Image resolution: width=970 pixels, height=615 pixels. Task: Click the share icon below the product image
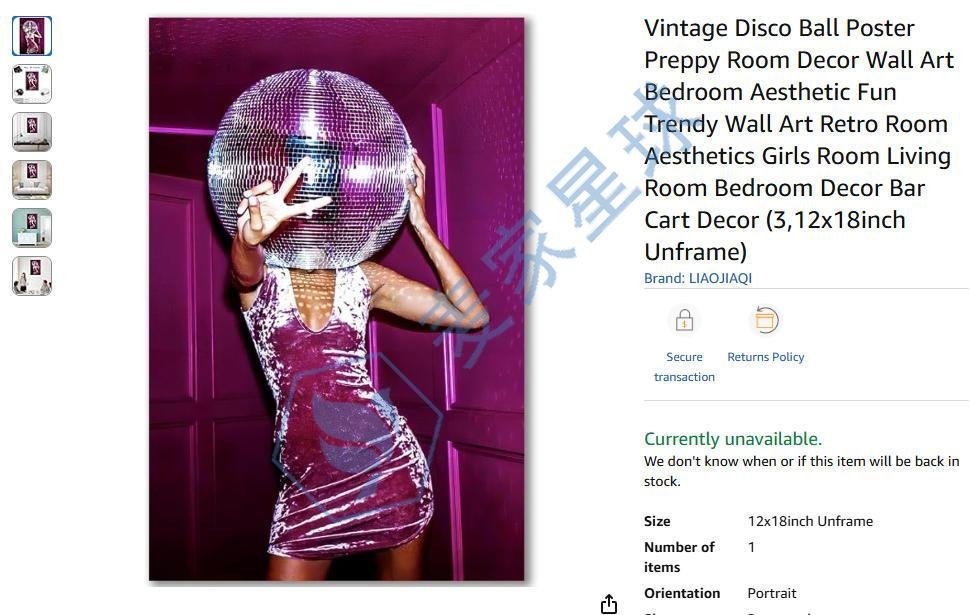click(609, 604)
